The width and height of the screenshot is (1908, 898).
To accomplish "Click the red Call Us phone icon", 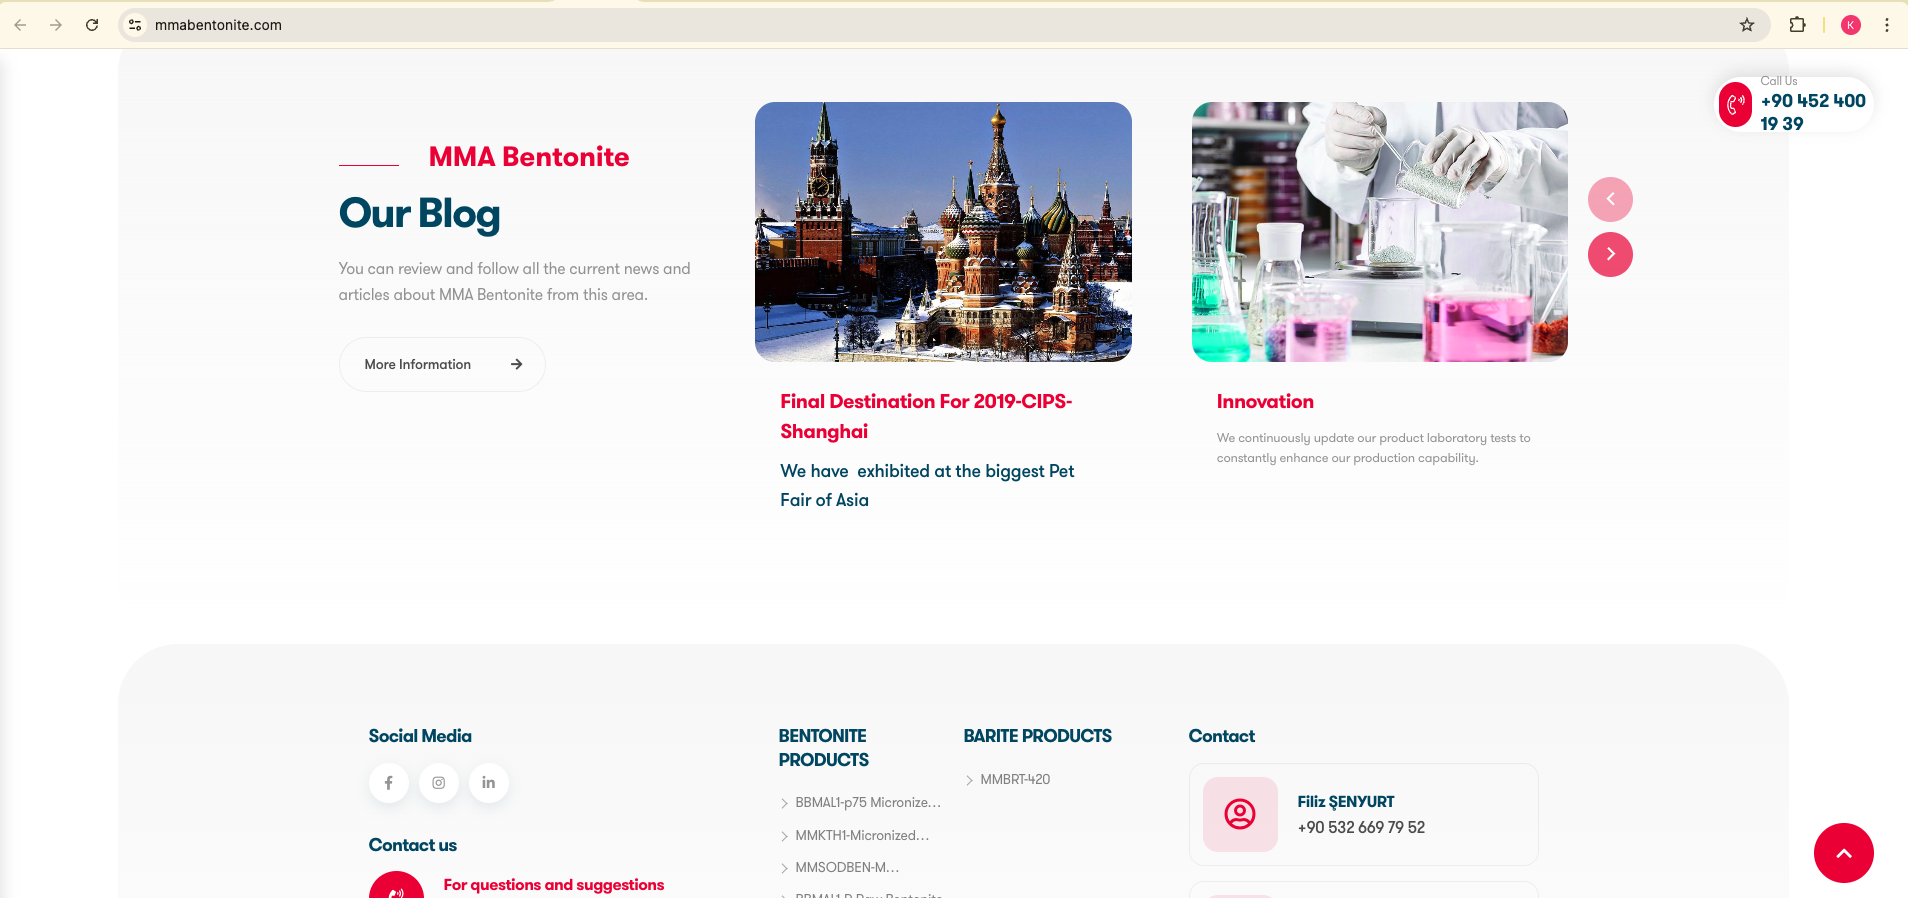I will (1736, 104).
